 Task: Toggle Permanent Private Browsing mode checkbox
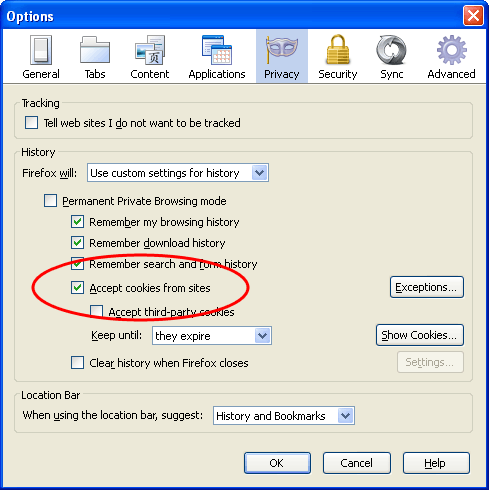[x=50, y=201]
